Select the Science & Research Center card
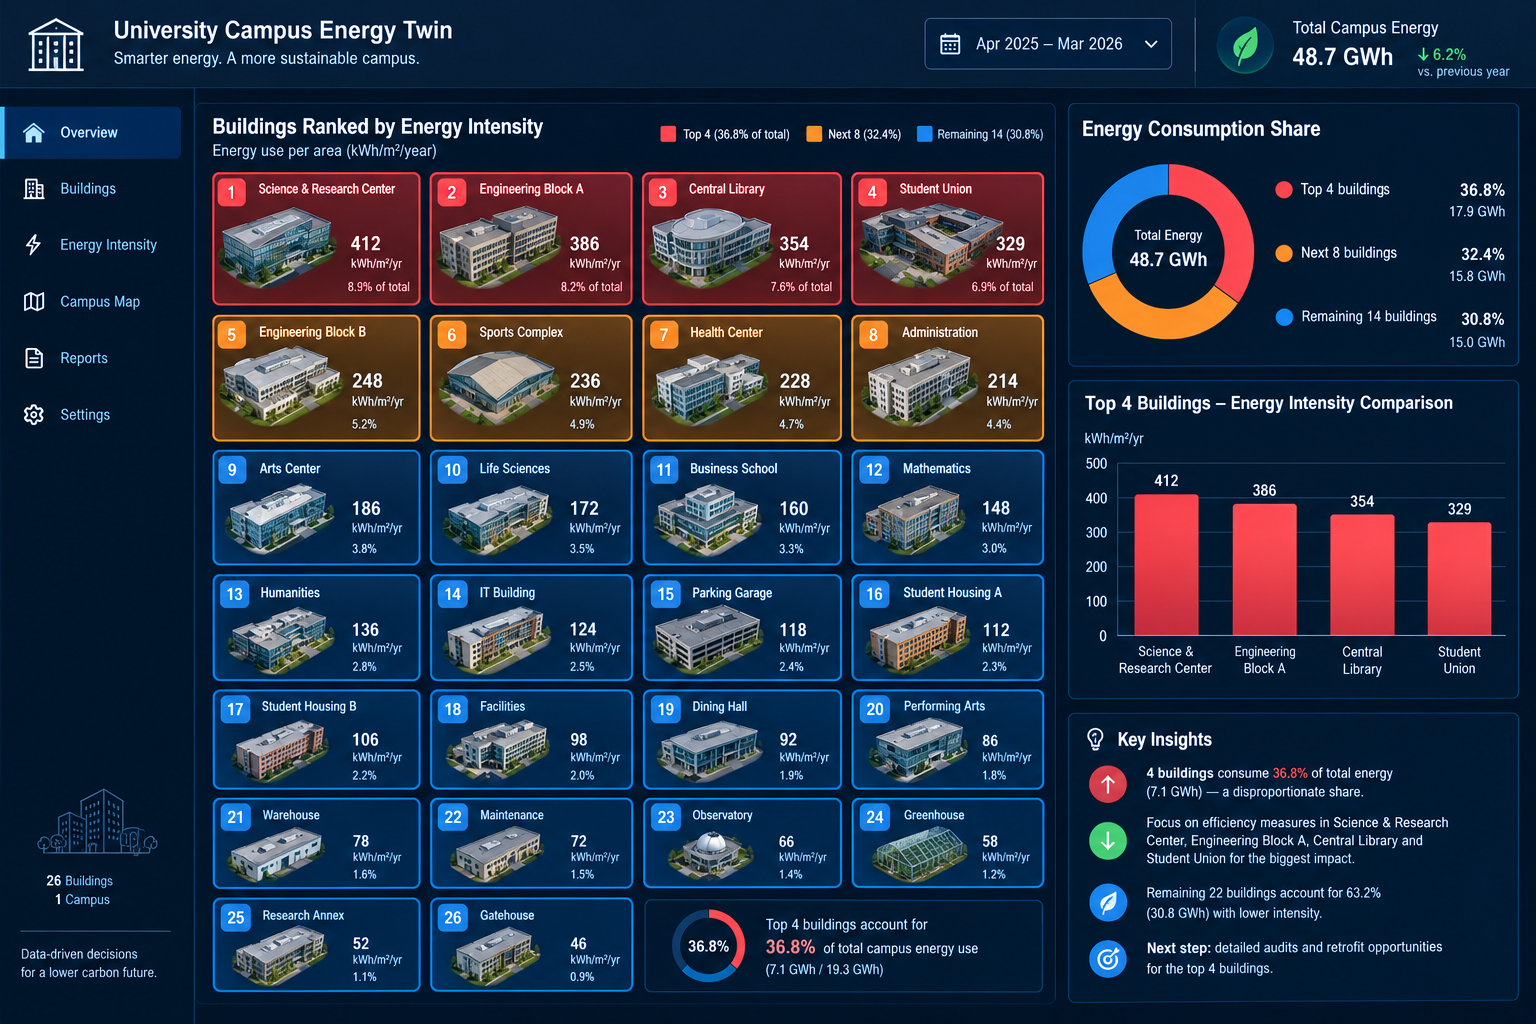Image resolution: width=1536 pixels, height=1024 pixels. 316,239
